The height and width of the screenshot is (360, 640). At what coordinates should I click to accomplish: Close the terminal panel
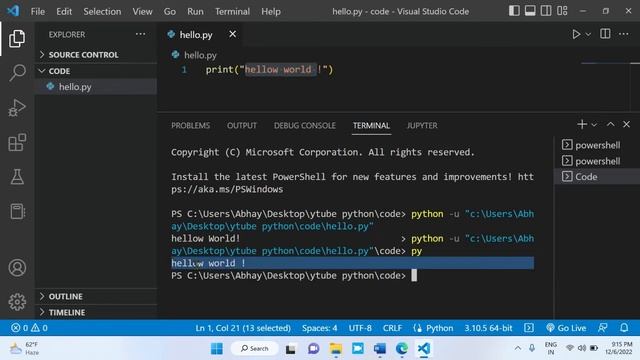626,124
